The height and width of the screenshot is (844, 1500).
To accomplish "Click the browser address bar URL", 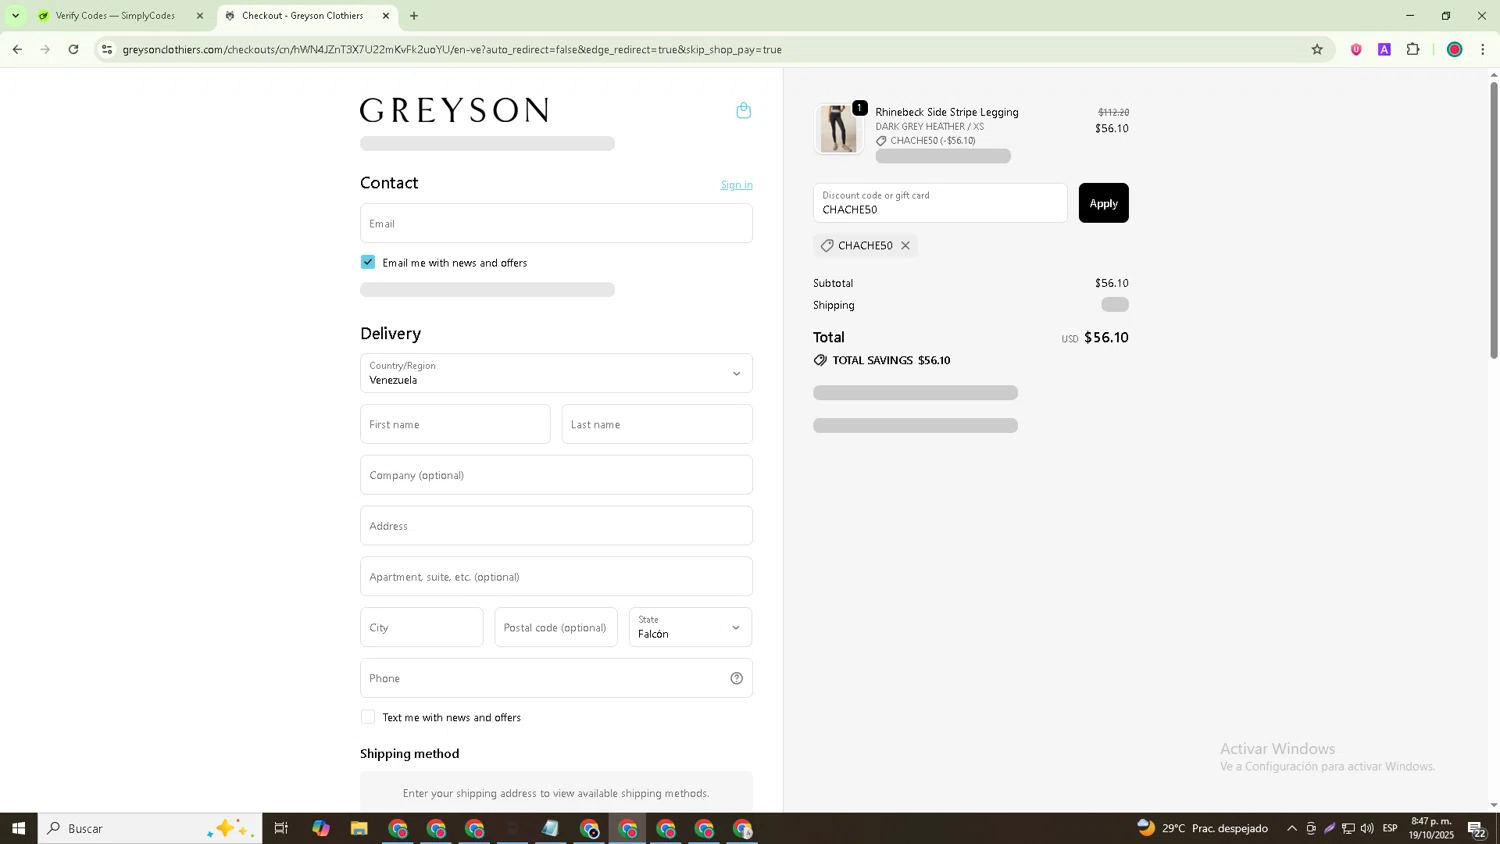I will [x=452, y=49].
